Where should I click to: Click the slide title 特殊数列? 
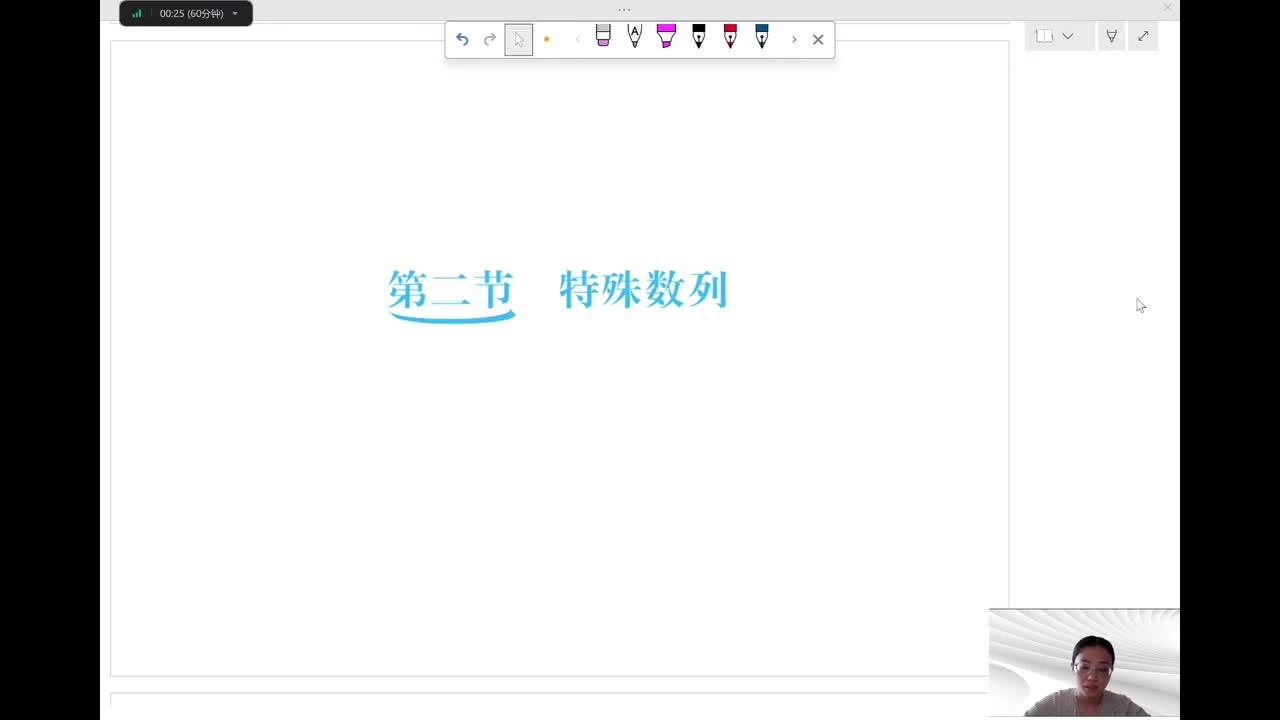click(x=643, y=290)
